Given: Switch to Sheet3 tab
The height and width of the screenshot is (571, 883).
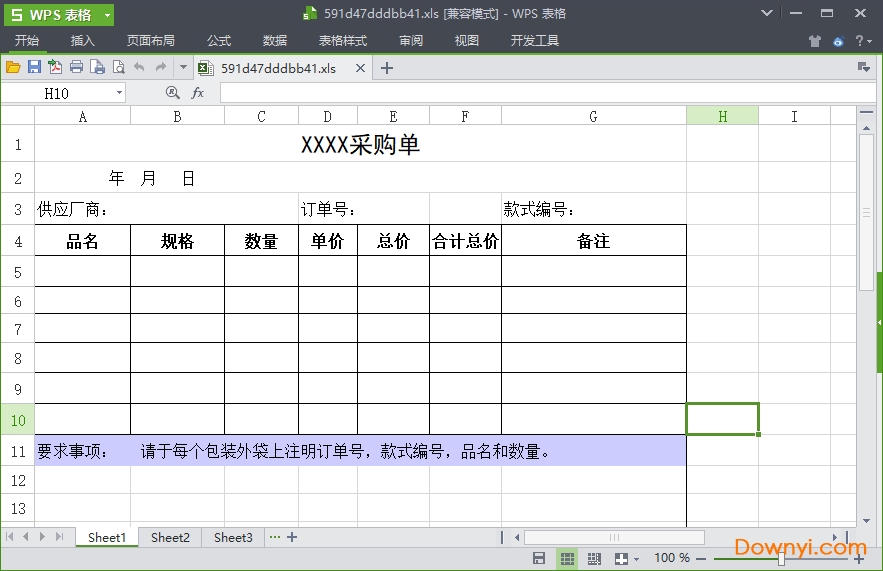Looking at the screenshot, I should pyautogui.click(x=233, y=537).
